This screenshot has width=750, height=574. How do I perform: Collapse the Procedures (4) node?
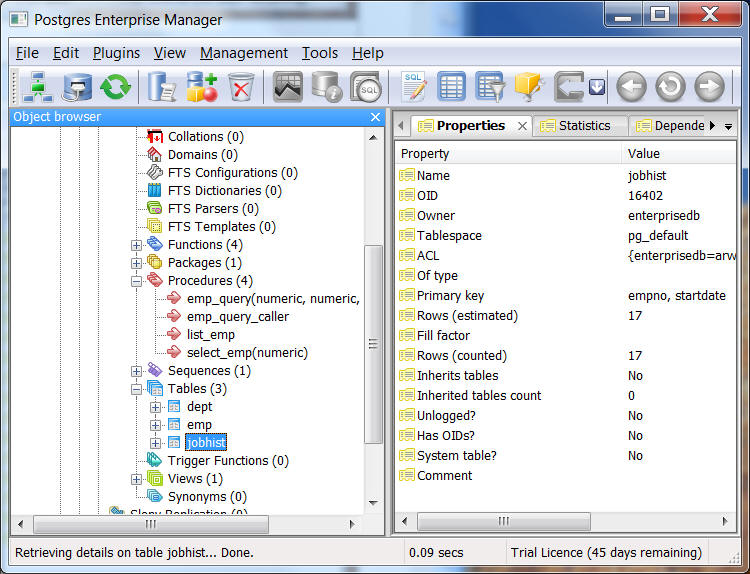click(x=136, y=281)
